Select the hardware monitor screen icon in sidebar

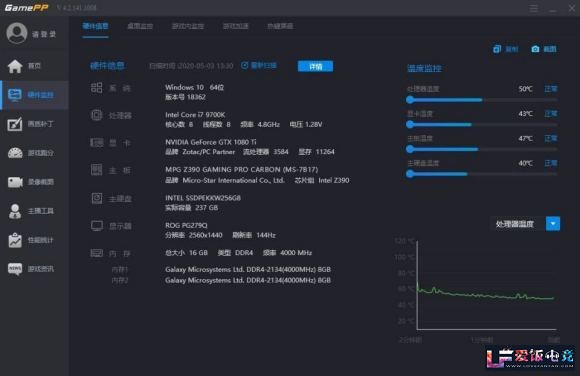click(x=15, y=95)
